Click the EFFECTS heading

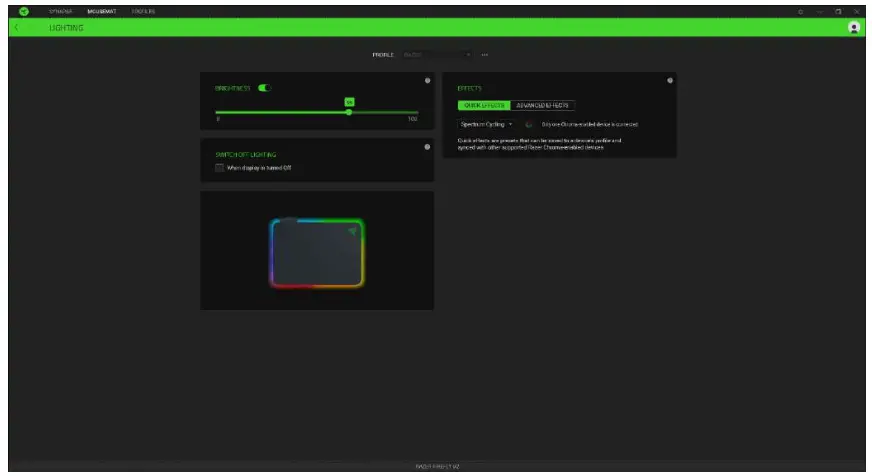(469, 88)
